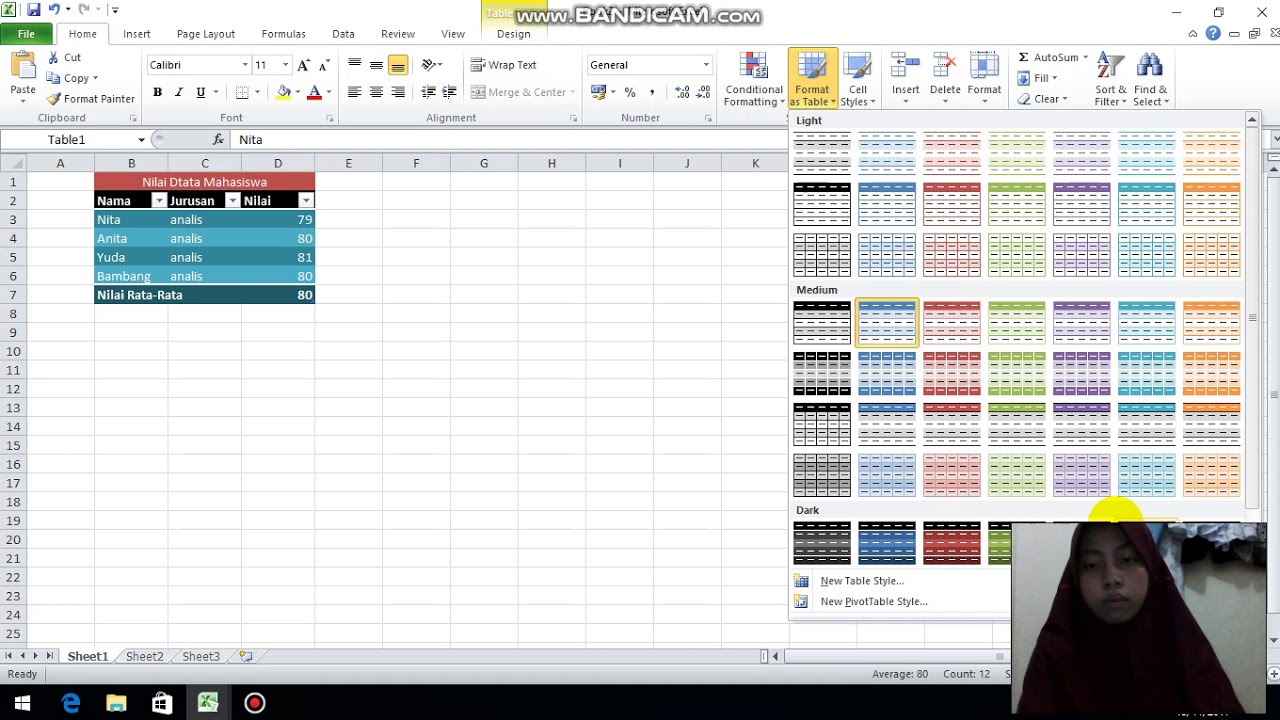Viewport: 1280px width, 720px height.
Task: Click the Percent Style icon
Action: [x=630, y=92]
